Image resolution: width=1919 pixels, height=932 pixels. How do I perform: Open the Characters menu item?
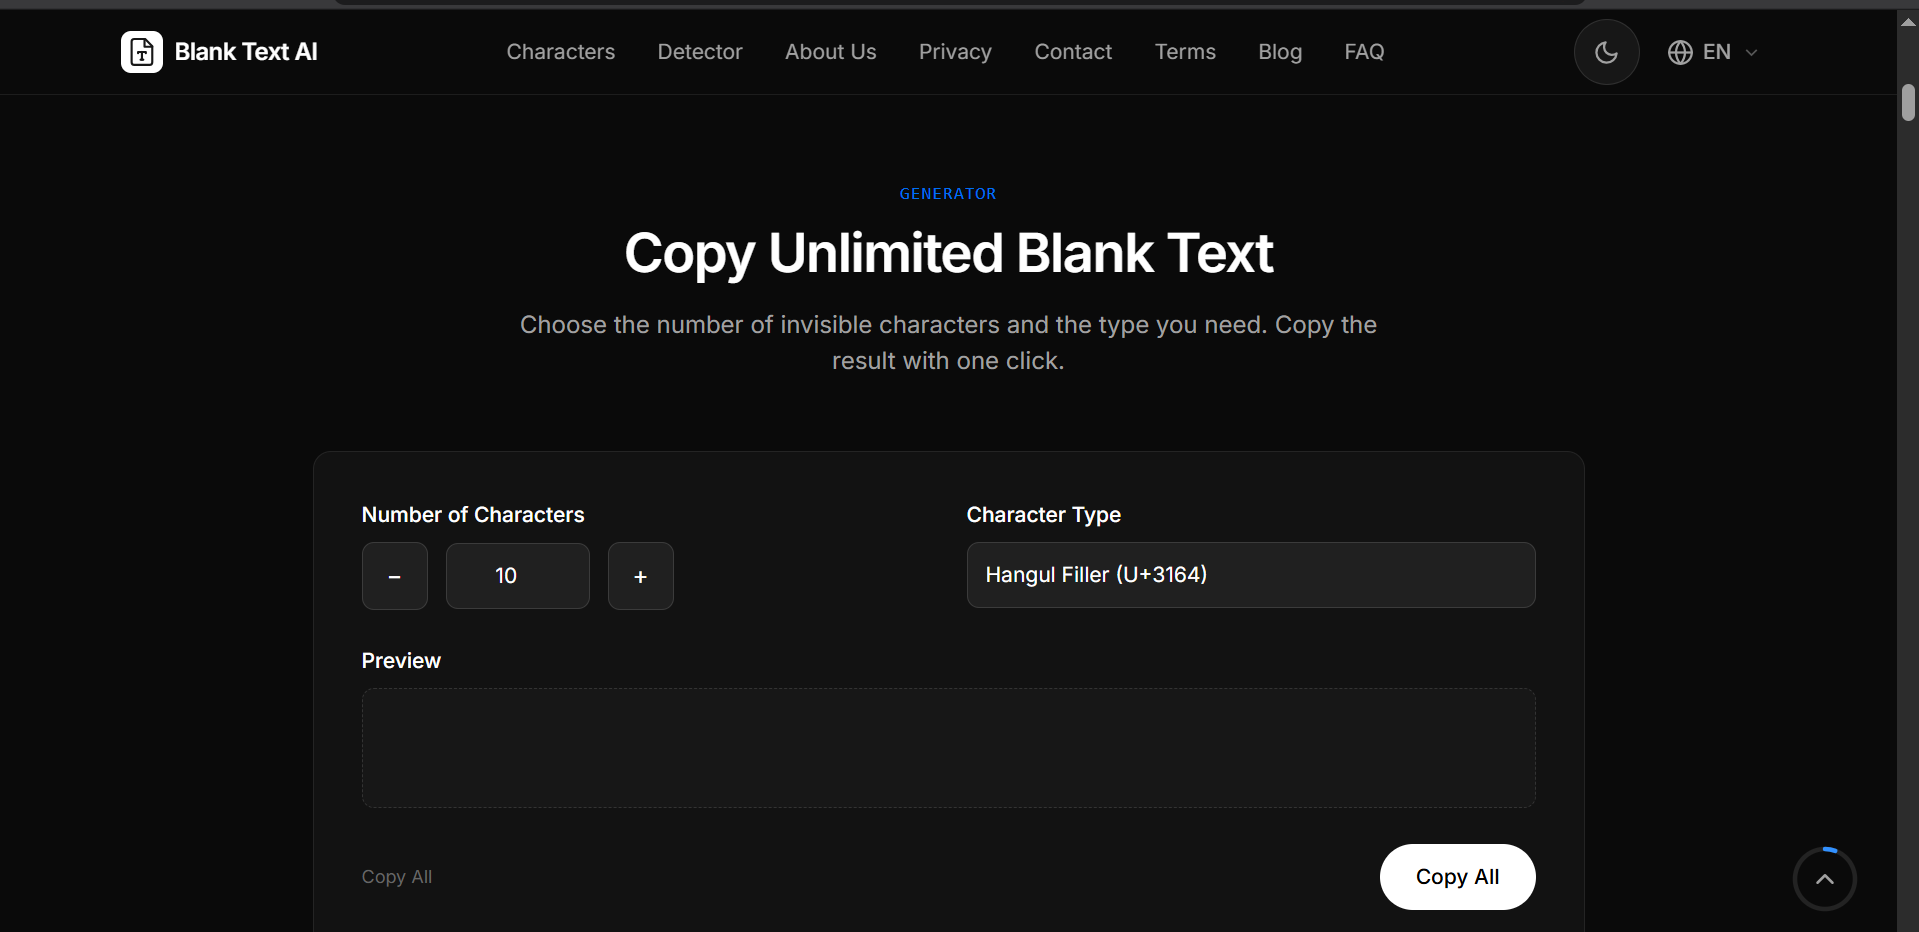(561, 52)
